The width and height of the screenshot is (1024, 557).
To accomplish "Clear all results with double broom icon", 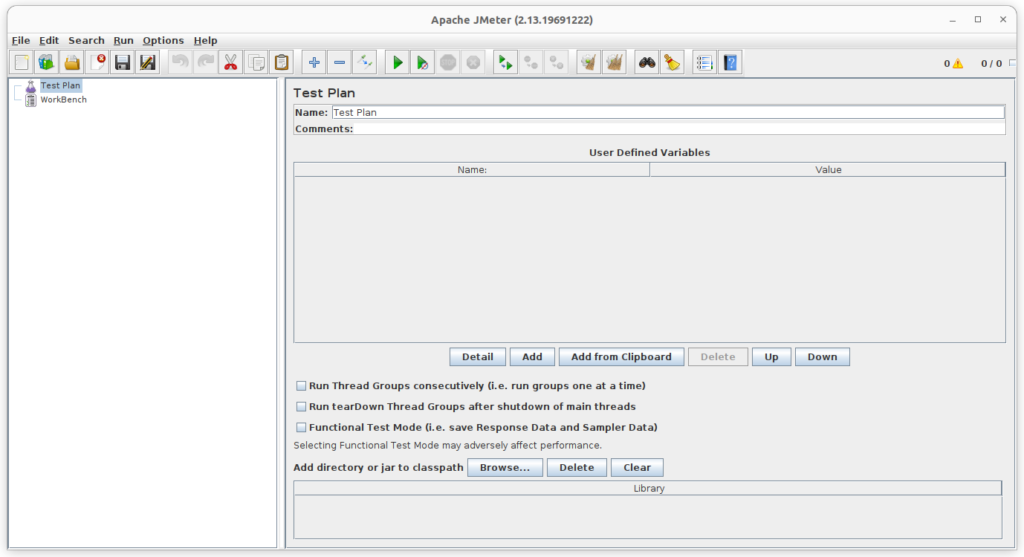I will pyautogui.click(x=615, y=63).
